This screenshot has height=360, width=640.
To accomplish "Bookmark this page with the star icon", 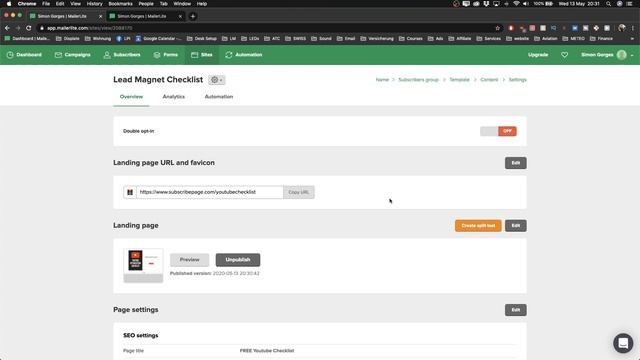I will (x=497, y=28).
